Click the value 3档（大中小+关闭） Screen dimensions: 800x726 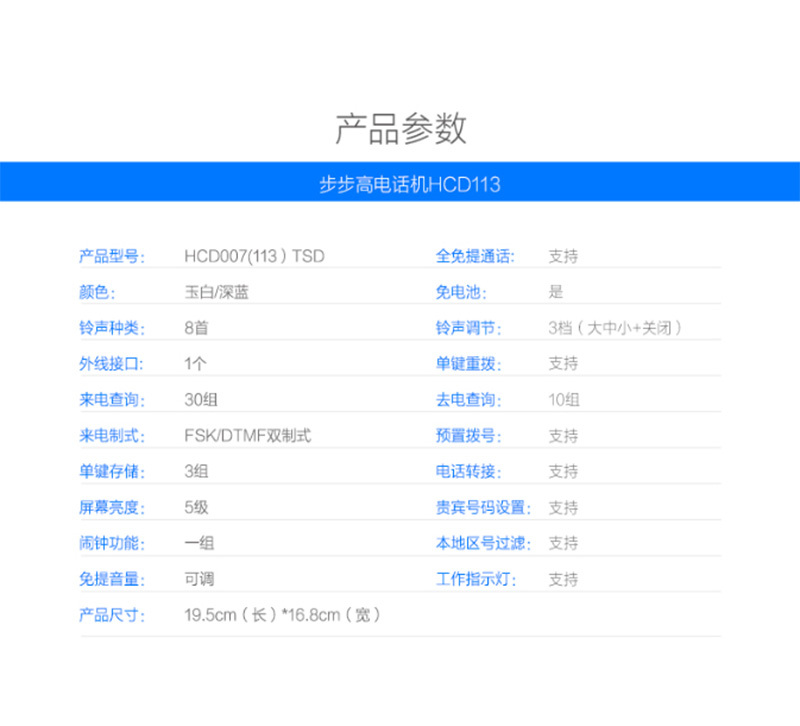tap(615, 328)
